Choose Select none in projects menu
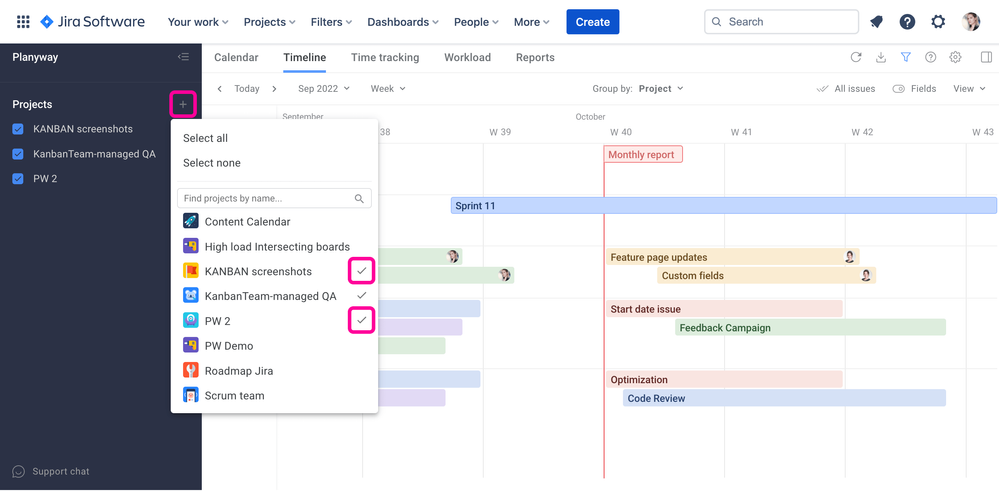The height and width of the screenshot is (494, 999). (x=212, y=163)
